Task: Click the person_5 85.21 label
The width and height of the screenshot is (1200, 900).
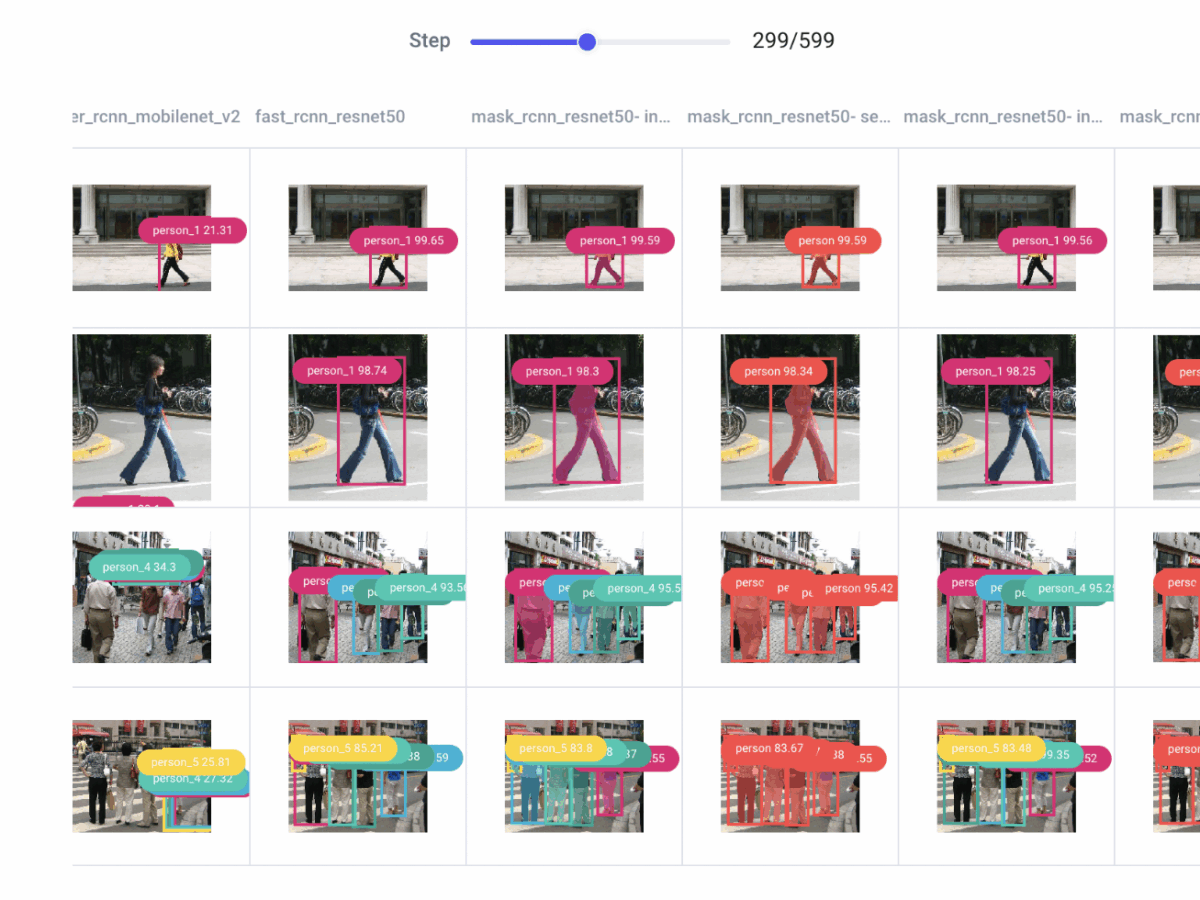Action: (343, 748)
